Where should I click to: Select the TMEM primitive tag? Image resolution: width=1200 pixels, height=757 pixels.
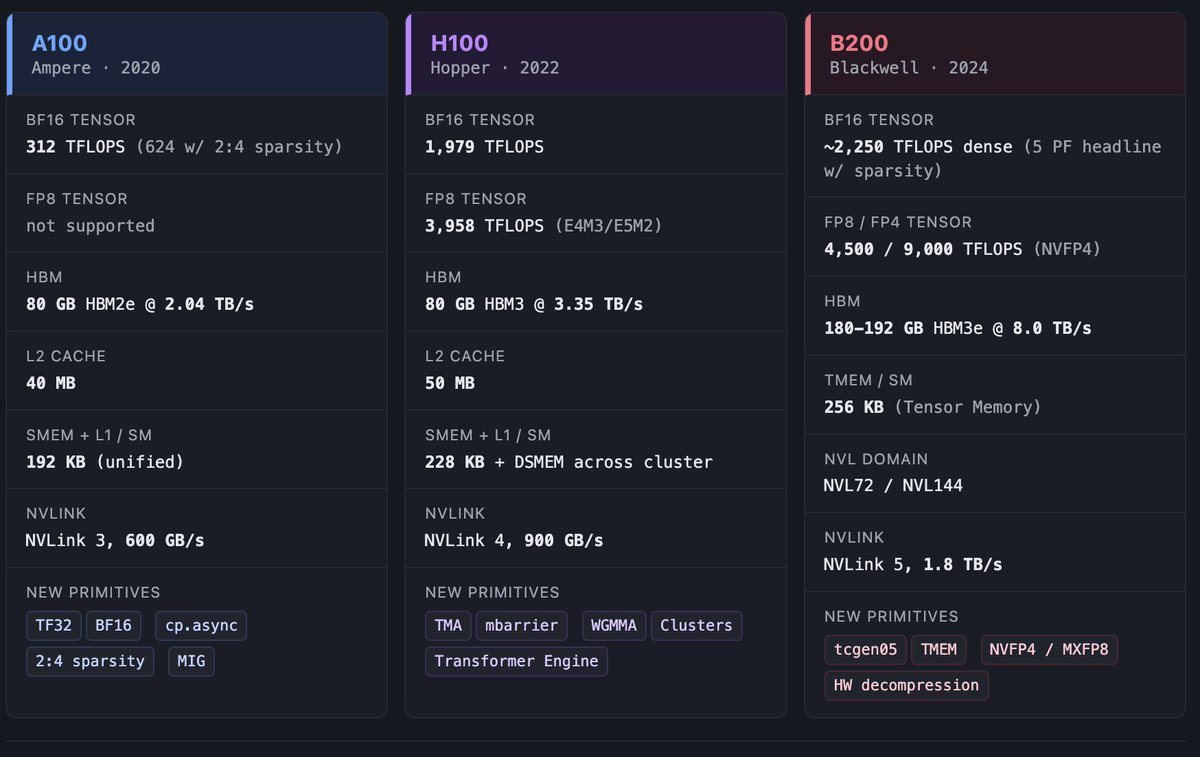point(939,650)
